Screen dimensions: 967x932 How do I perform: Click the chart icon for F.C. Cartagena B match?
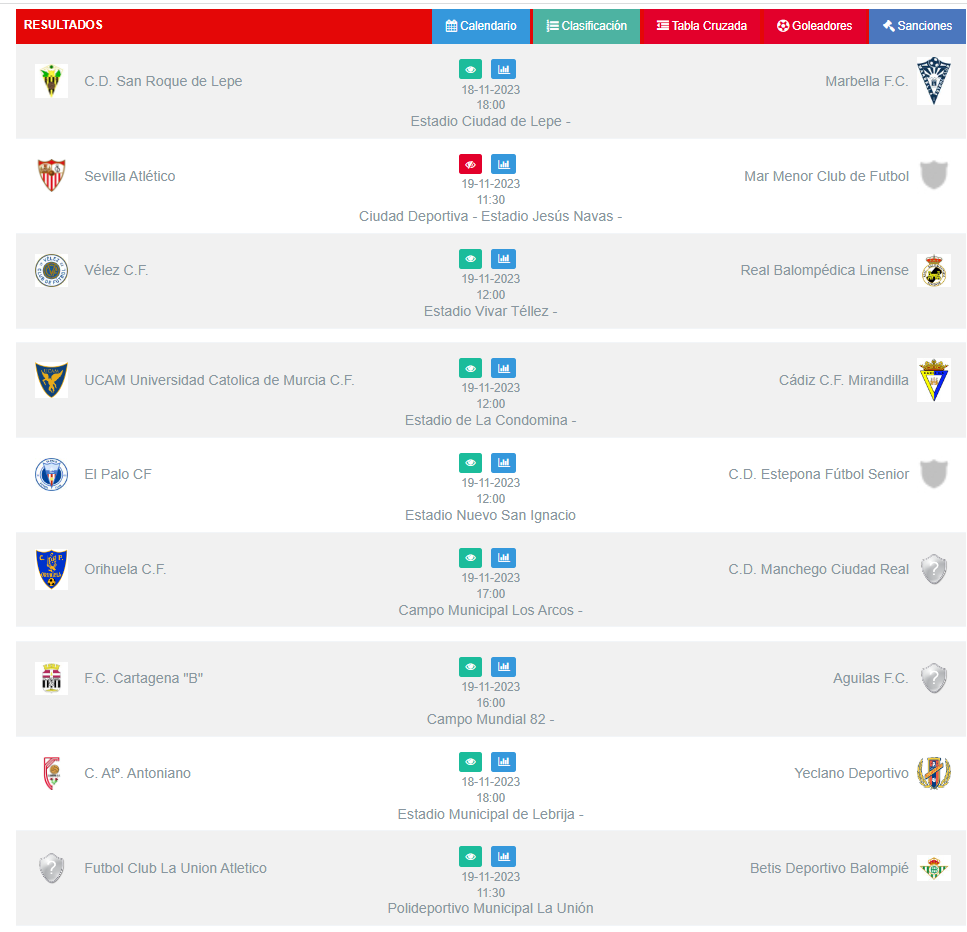pos(503,667)
